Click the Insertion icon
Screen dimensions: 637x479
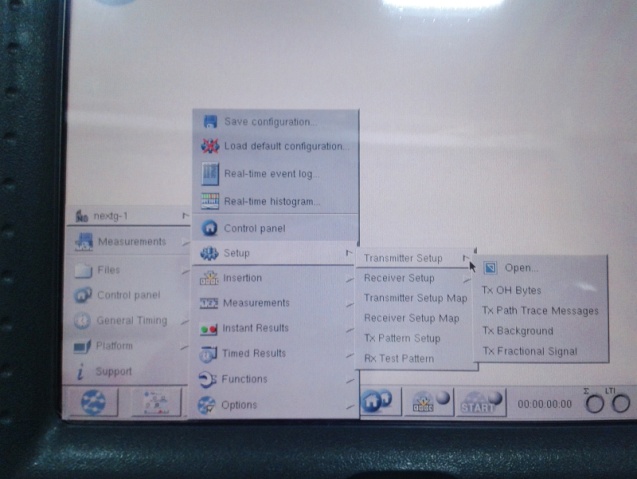tap(209, 278)
